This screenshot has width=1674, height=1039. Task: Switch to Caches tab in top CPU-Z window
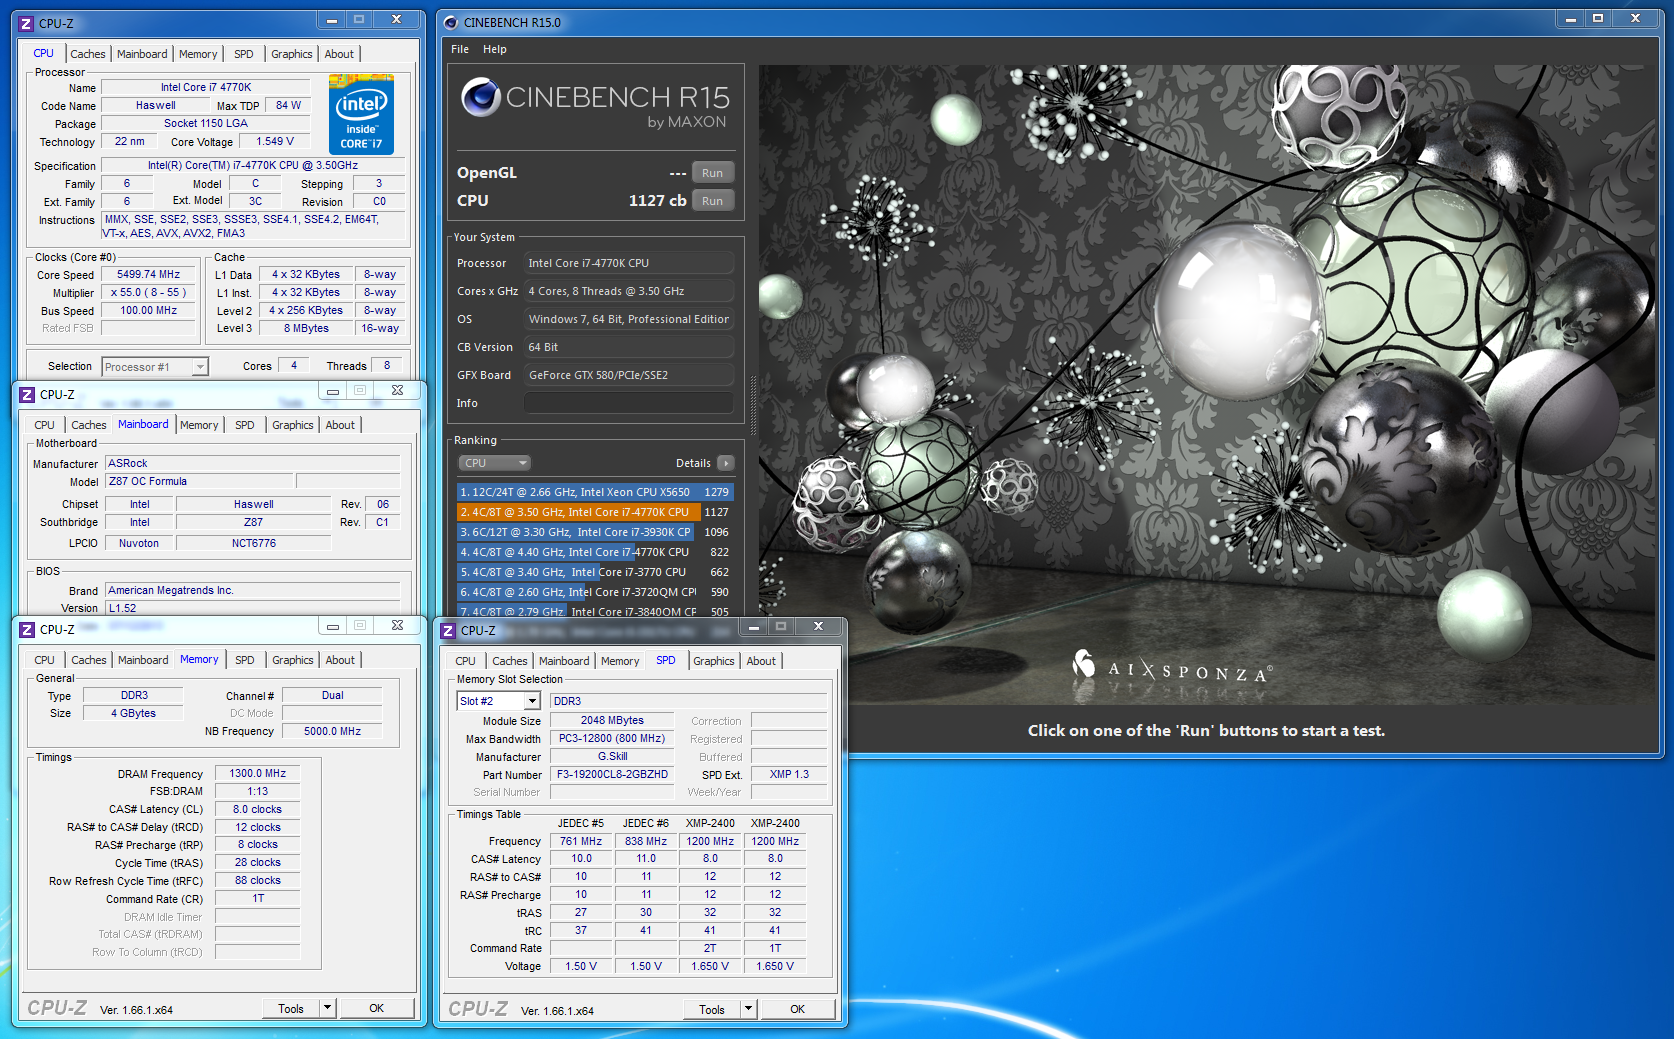[x=88, y=54]
